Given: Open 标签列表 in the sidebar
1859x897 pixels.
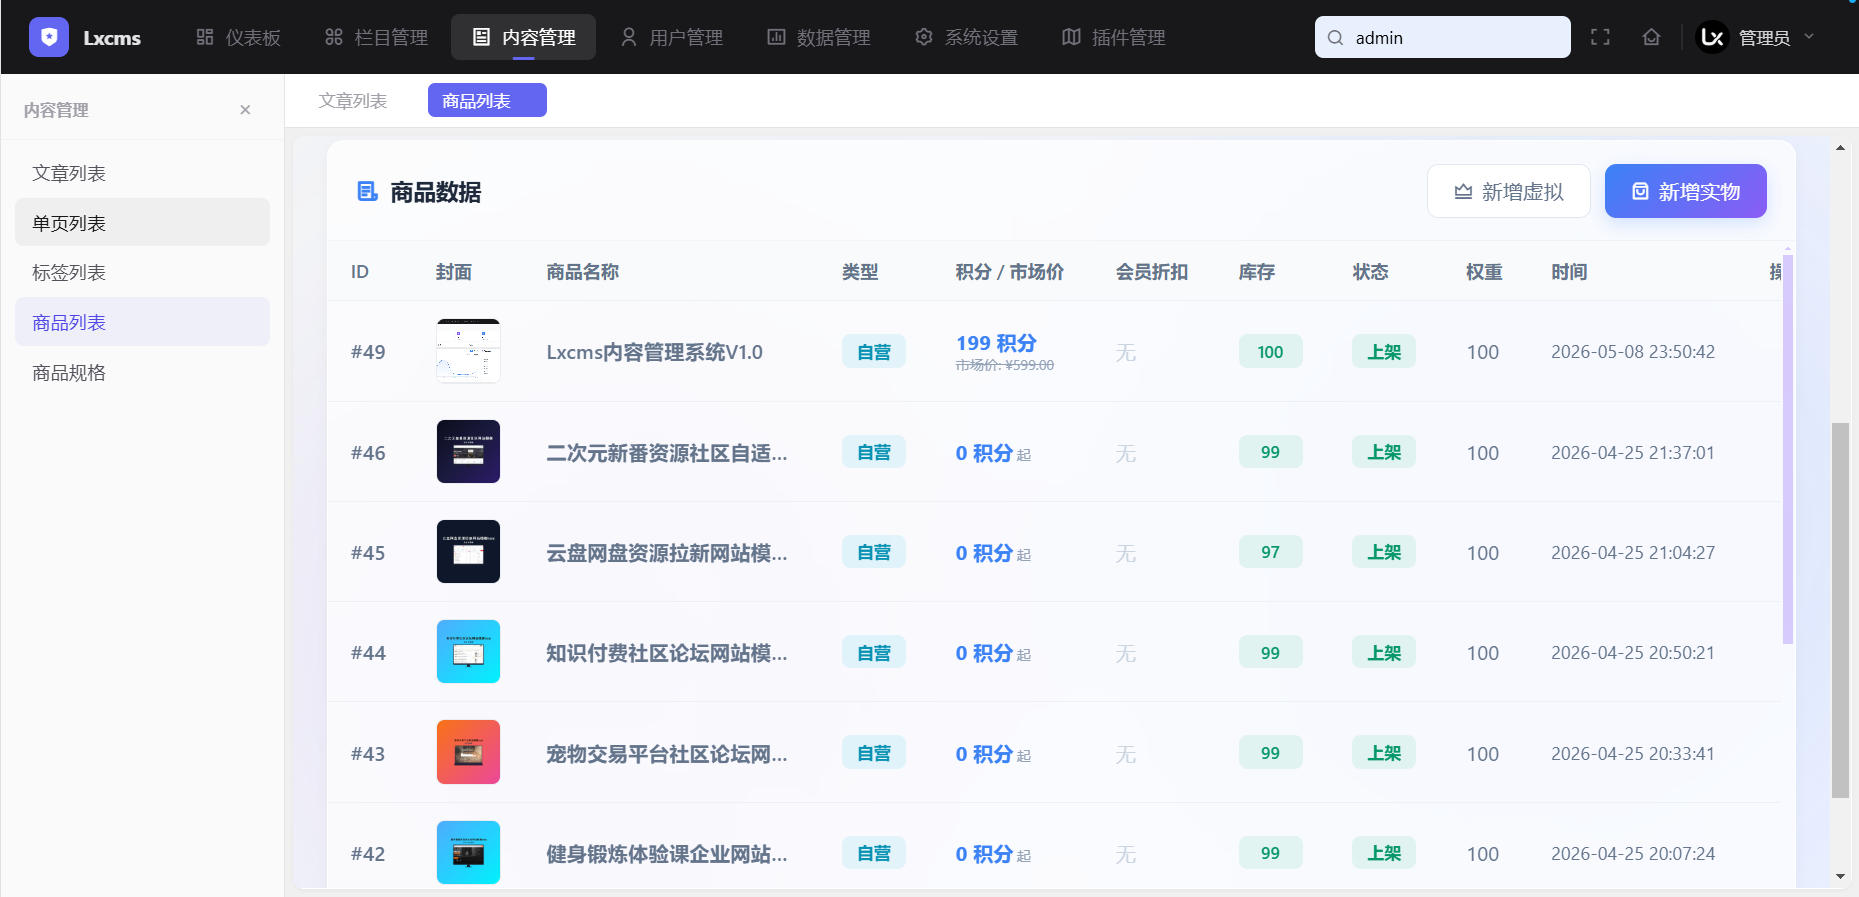Looking at the screenshot, I should (142, 272).
